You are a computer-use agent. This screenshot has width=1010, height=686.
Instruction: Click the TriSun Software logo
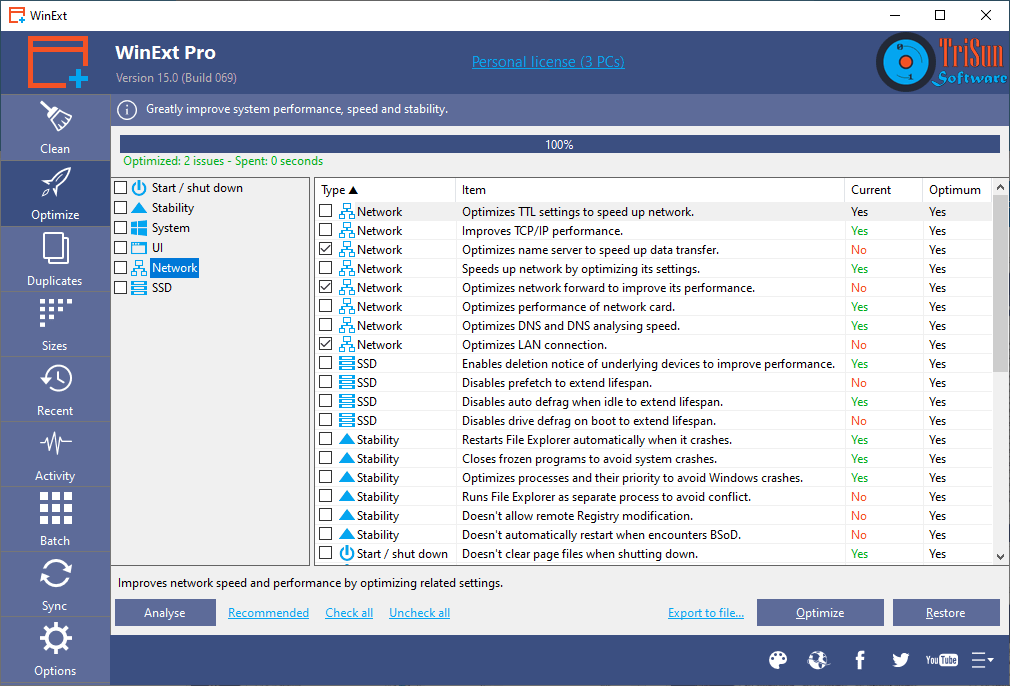click(942, 62)
